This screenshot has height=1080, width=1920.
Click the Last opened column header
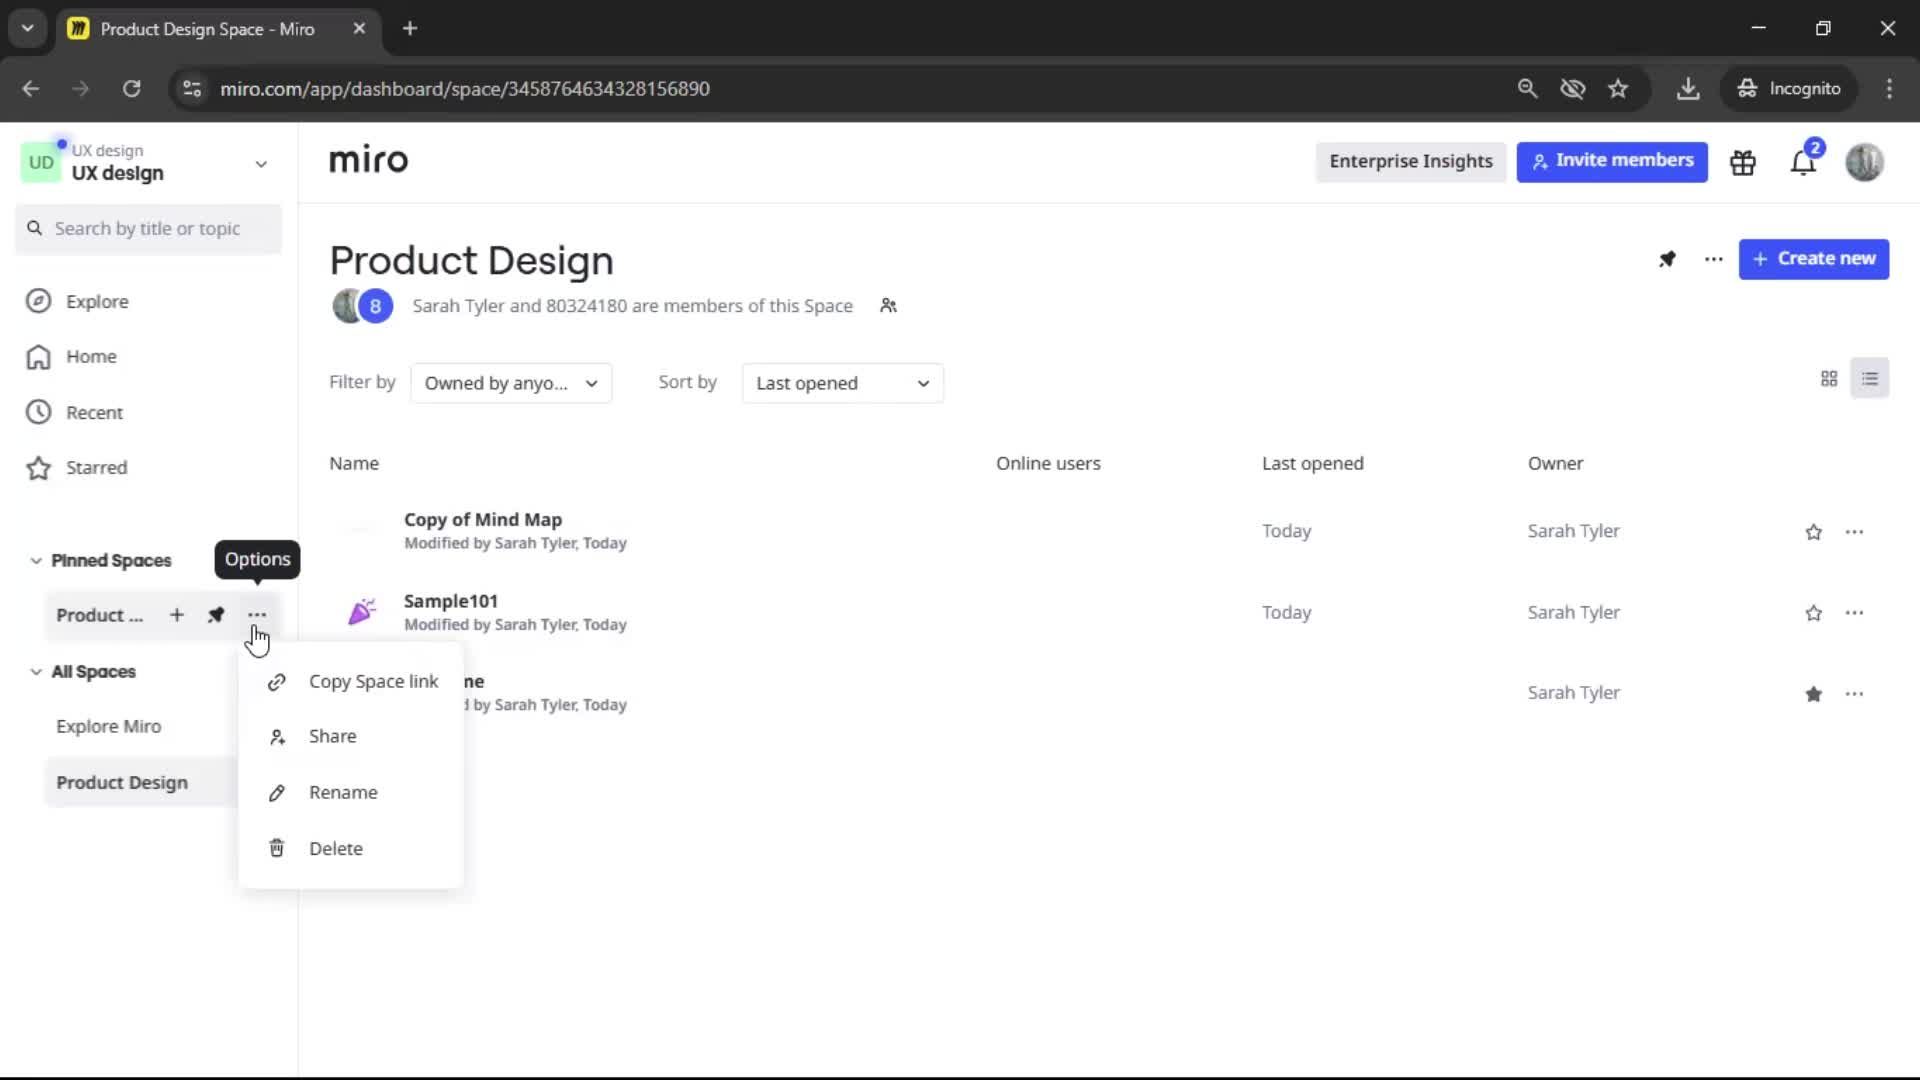1312,464
